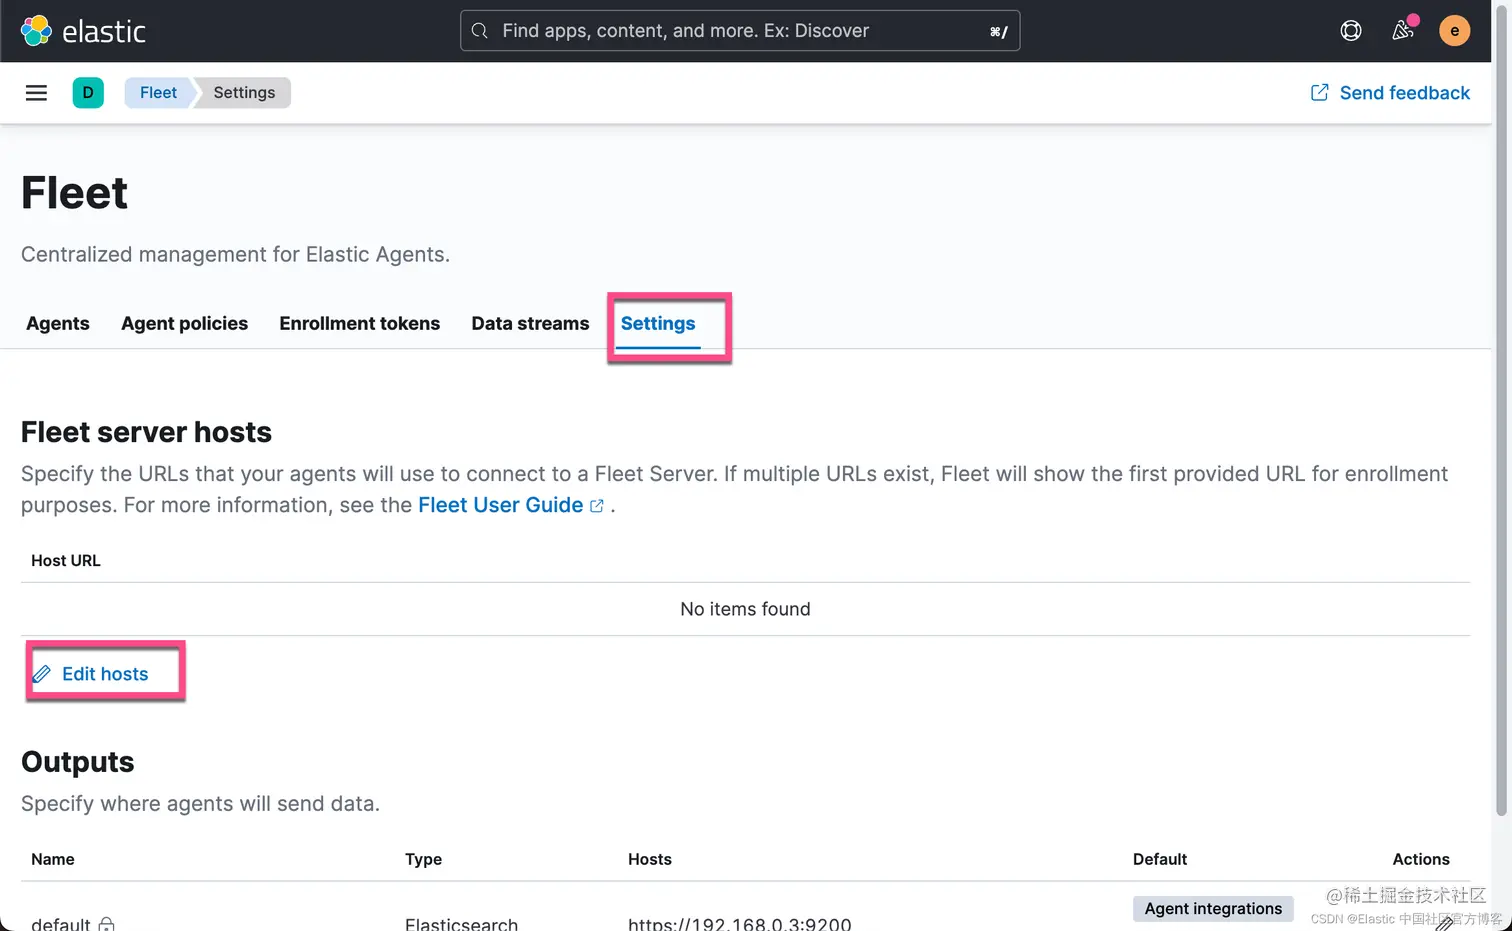The width and height of the screenshot is (1512, 931).
Task: Switch to the Agents tab
Action: tap(58, 323)
